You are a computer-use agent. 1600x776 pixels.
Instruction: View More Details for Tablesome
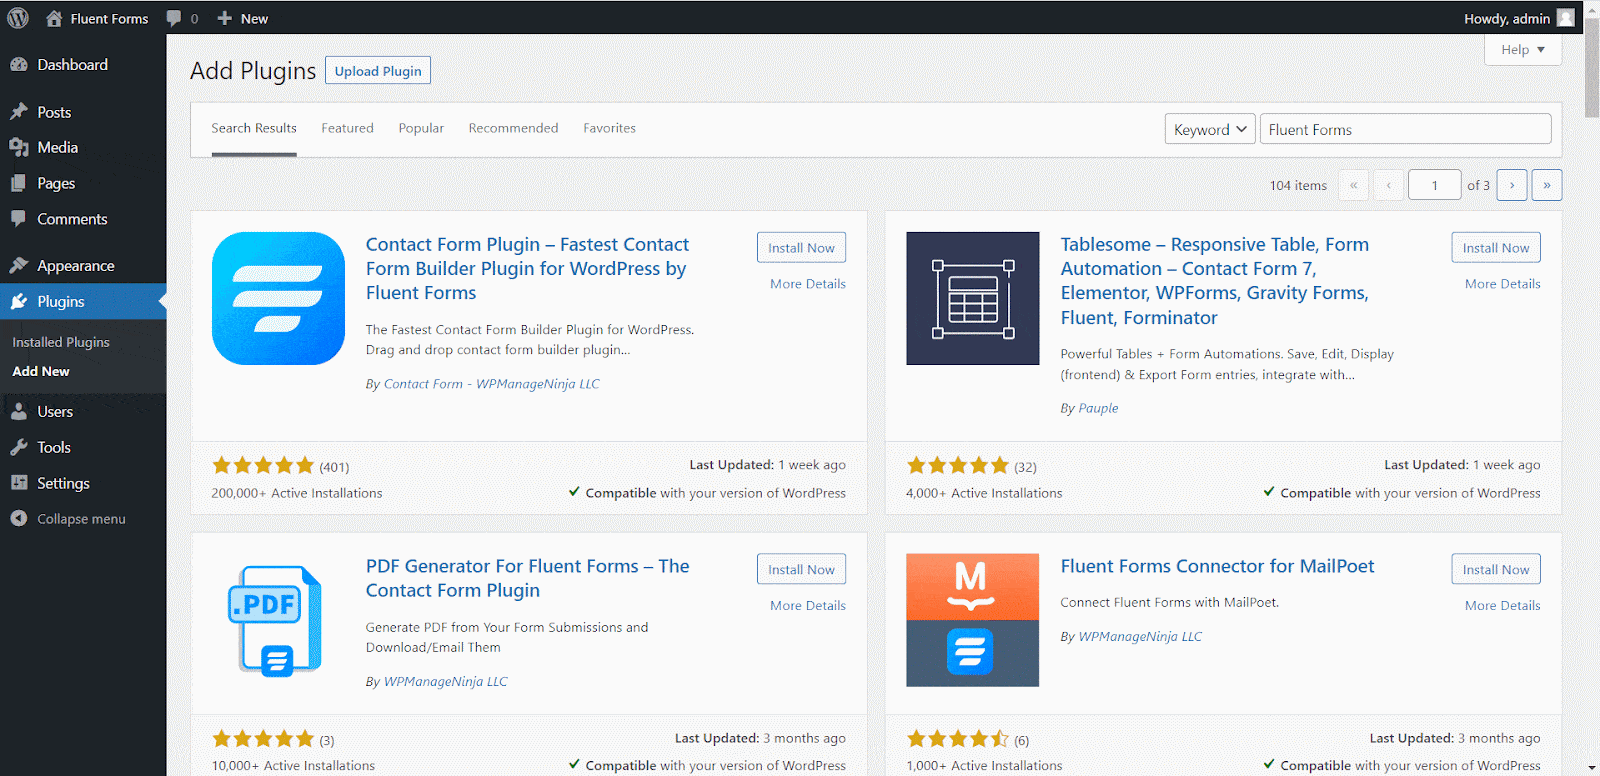(1503, 284)
